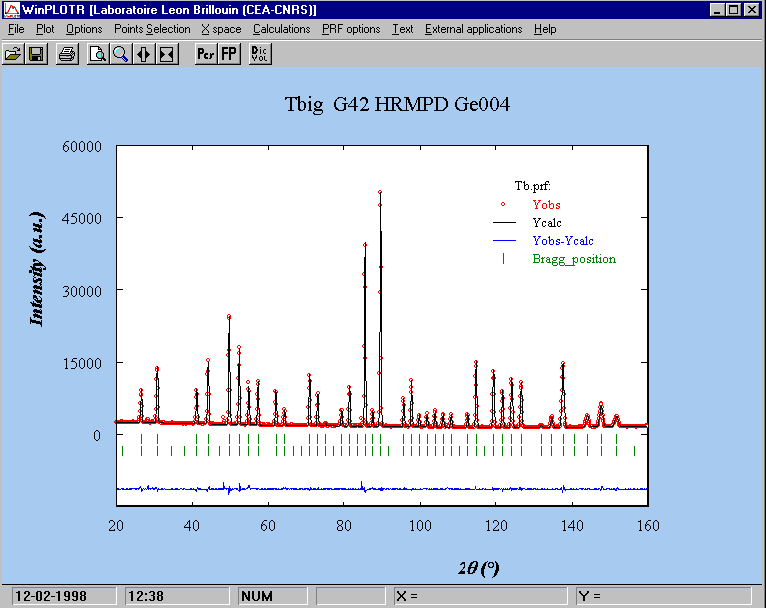766x608 pixels.
Task: Click the Yobs legend entry
Action: tap(546, 205)
